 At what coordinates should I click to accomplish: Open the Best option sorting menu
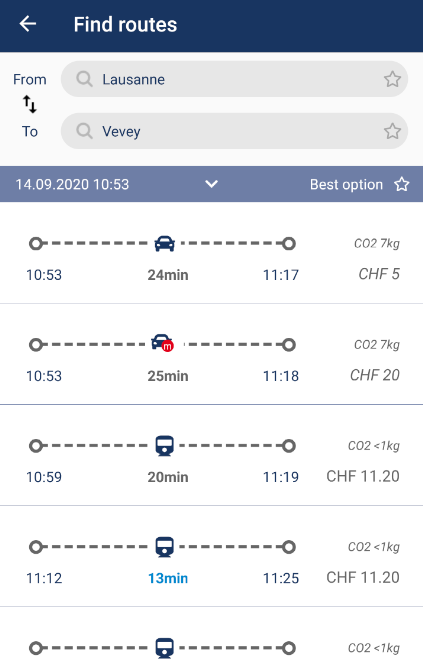tap(346, 184)
